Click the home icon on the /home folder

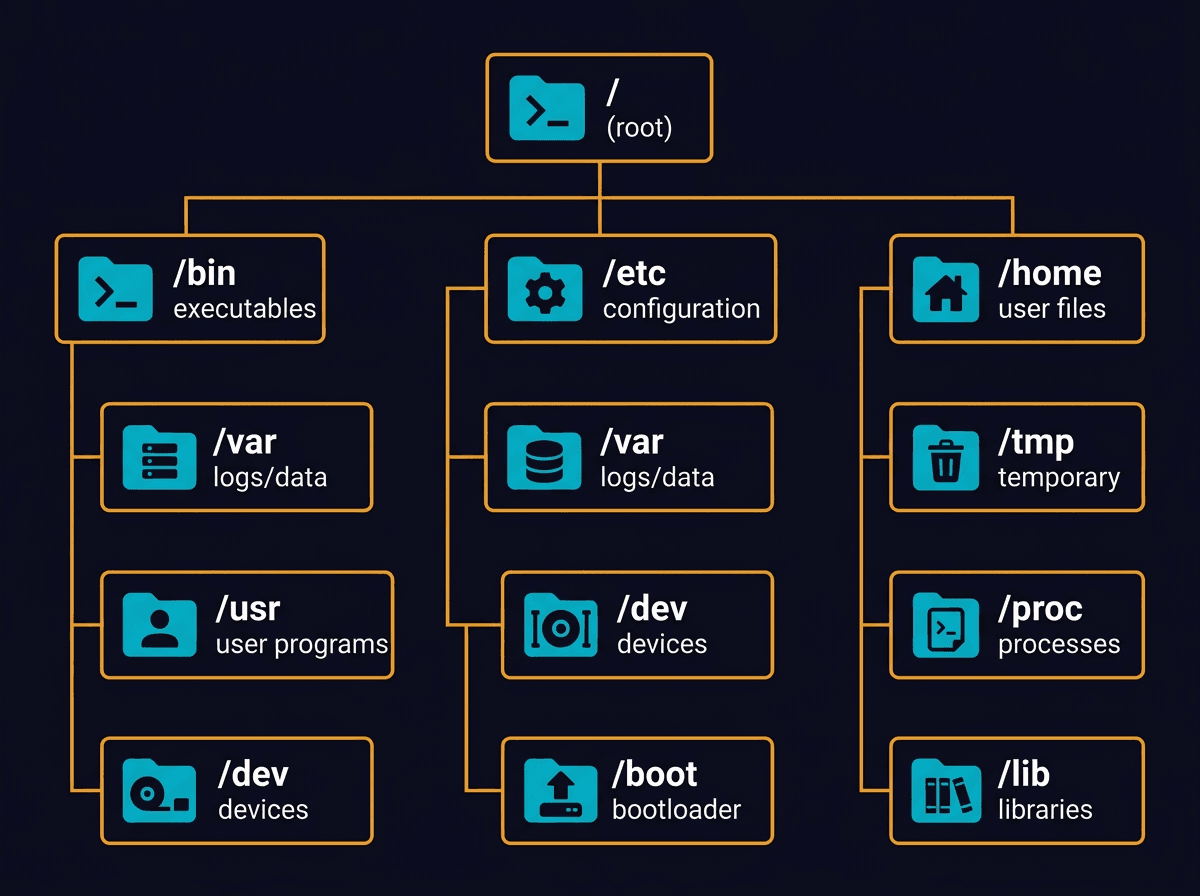tap(946, 290)
